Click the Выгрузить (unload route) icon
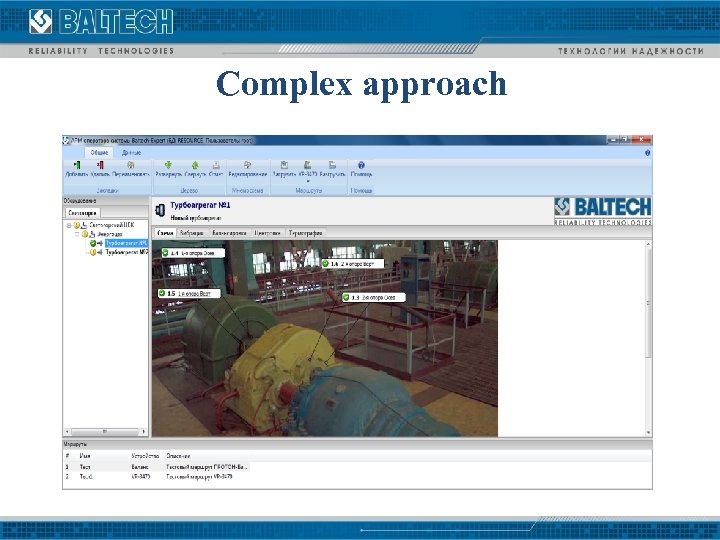 (x=332, y=165)
